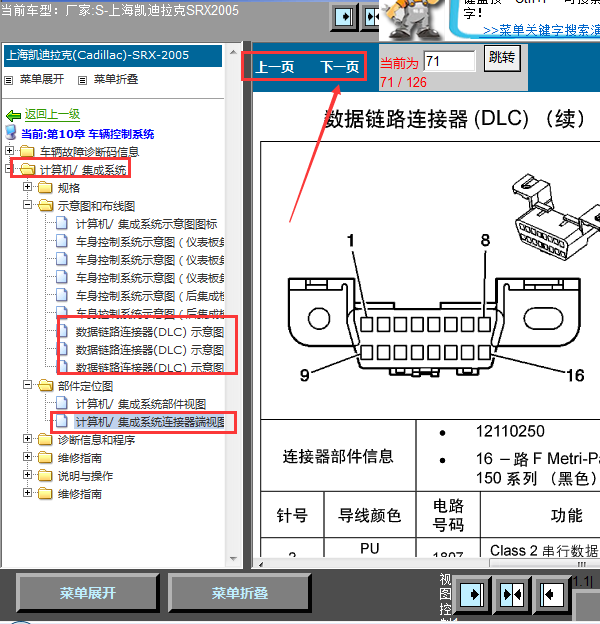Image resolution: width=600 pixels, height=624 pixels.
Task: Click 车辆故障诊断码信息 folder icon
Action: point(27,151)
